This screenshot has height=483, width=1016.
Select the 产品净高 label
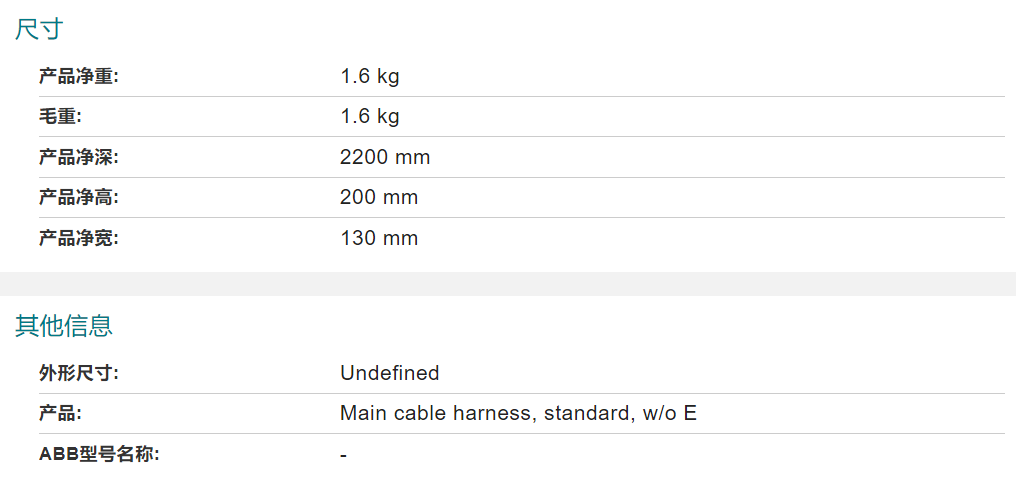point(79,197)
